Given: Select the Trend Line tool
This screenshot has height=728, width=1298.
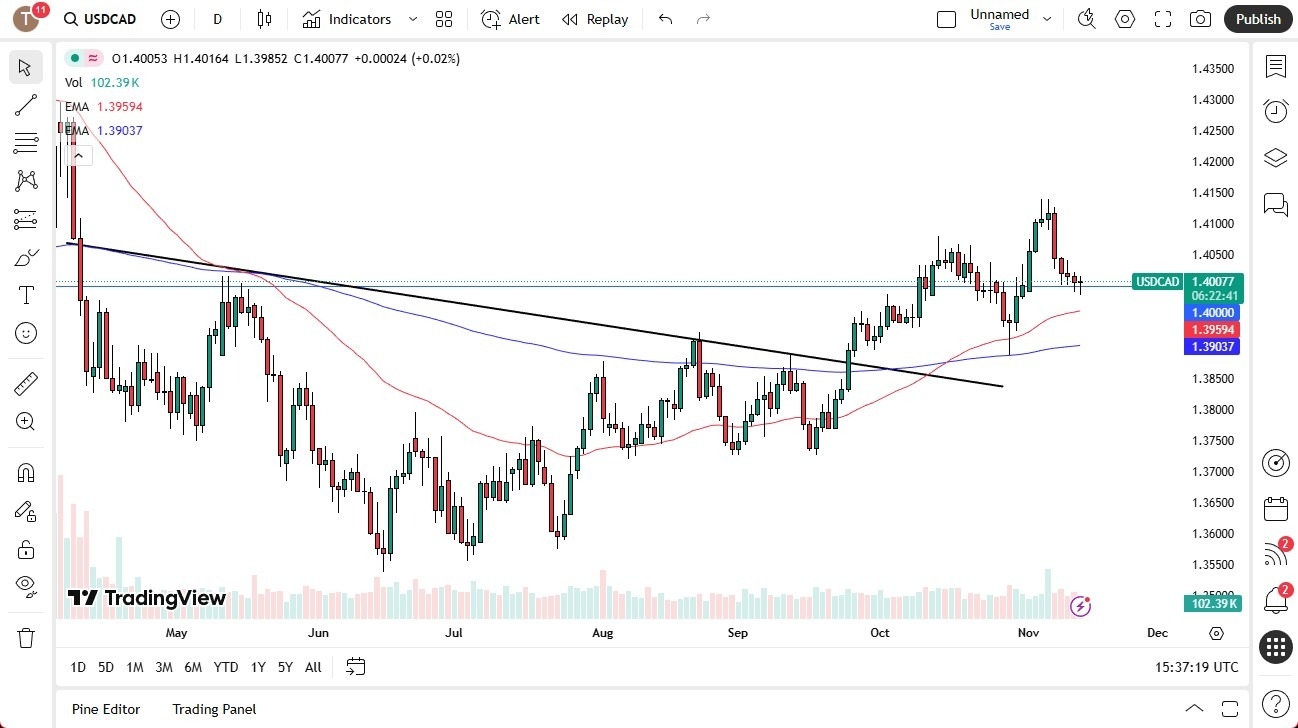Looking at the screenshot, I should [x=26, y=105].
